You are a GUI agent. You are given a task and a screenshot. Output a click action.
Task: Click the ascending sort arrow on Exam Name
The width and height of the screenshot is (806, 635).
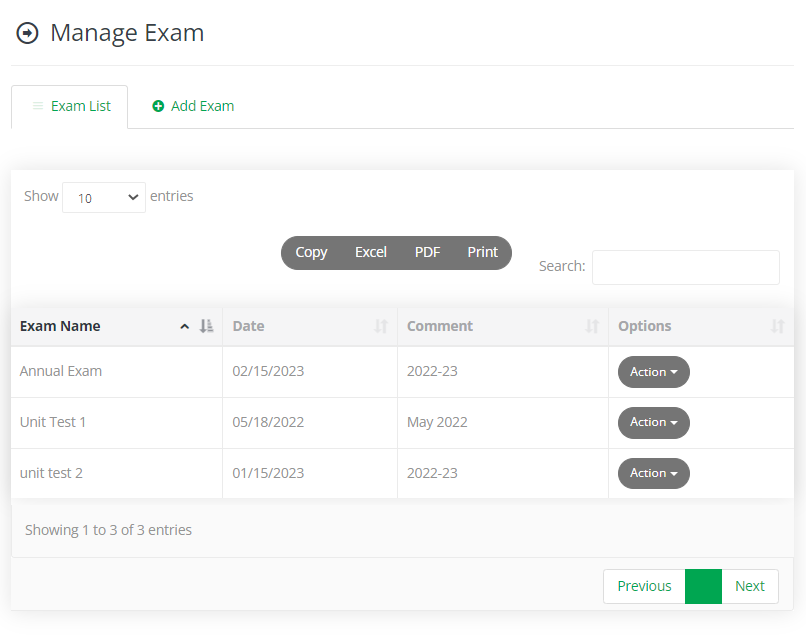(x=185, y=326)
